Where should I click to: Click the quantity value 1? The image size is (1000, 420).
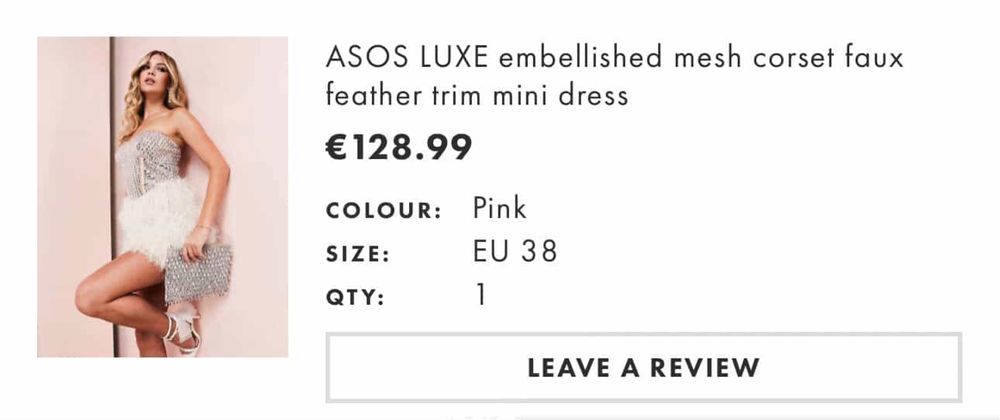481,295
